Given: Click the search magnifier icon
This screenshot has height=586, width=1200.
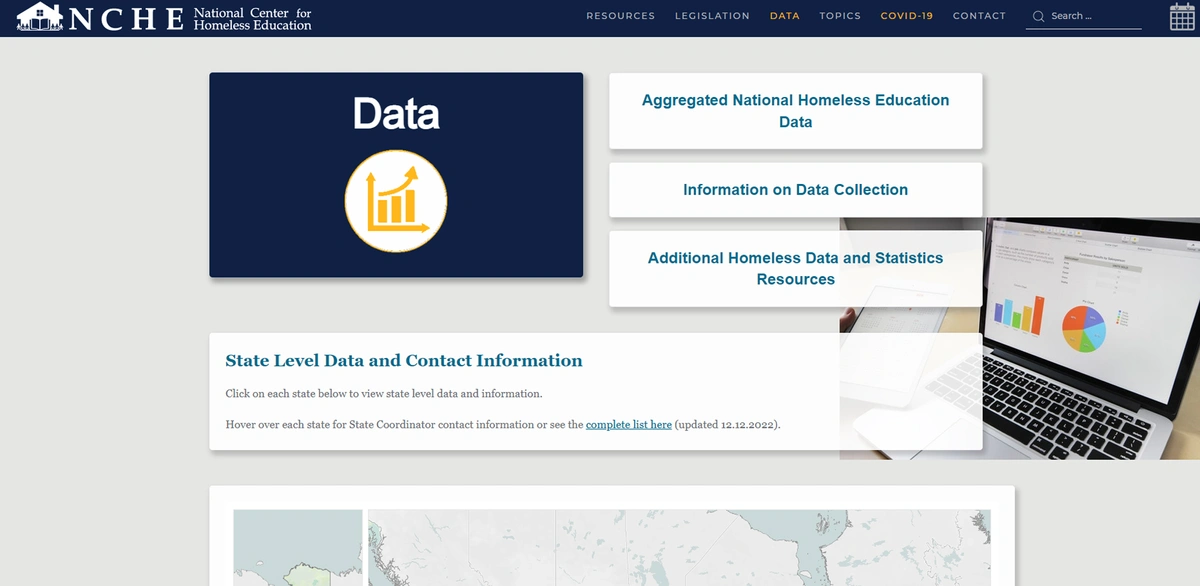Looking at the screenshot, I should click(x=1038, y=16).
